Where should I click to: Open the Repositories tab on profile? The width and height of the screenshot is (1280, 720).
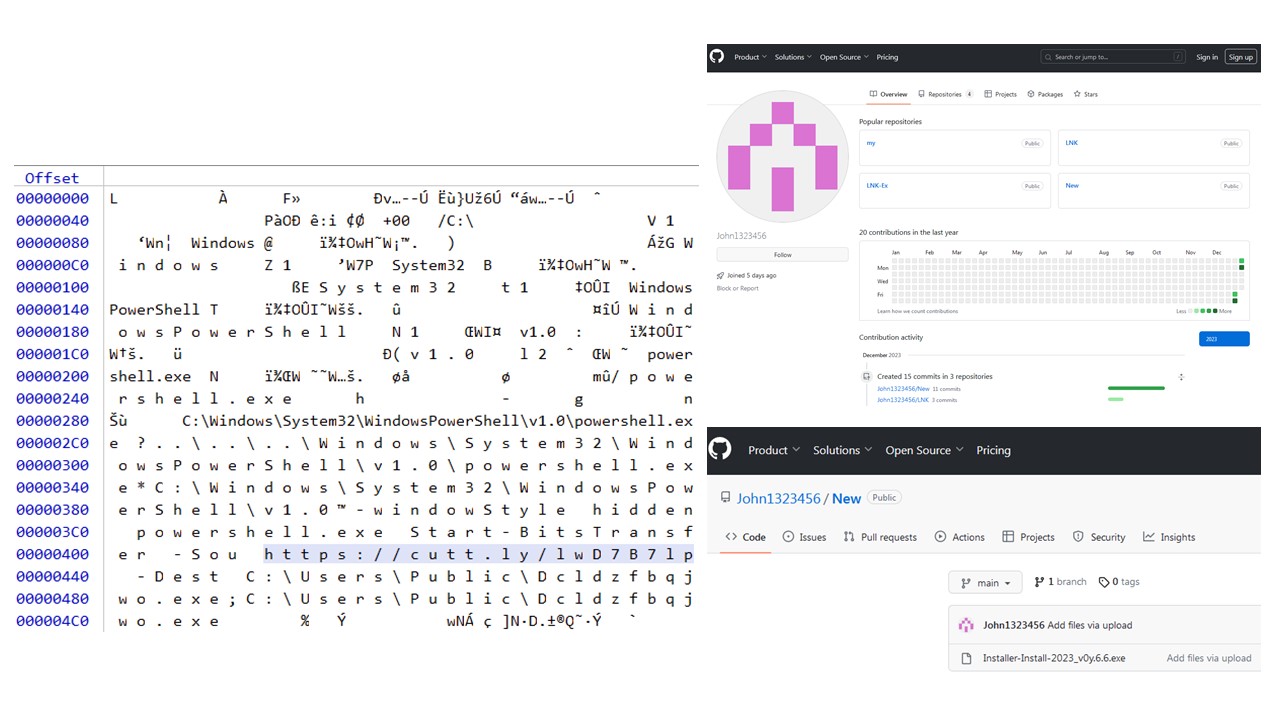(x=945, y=94)
